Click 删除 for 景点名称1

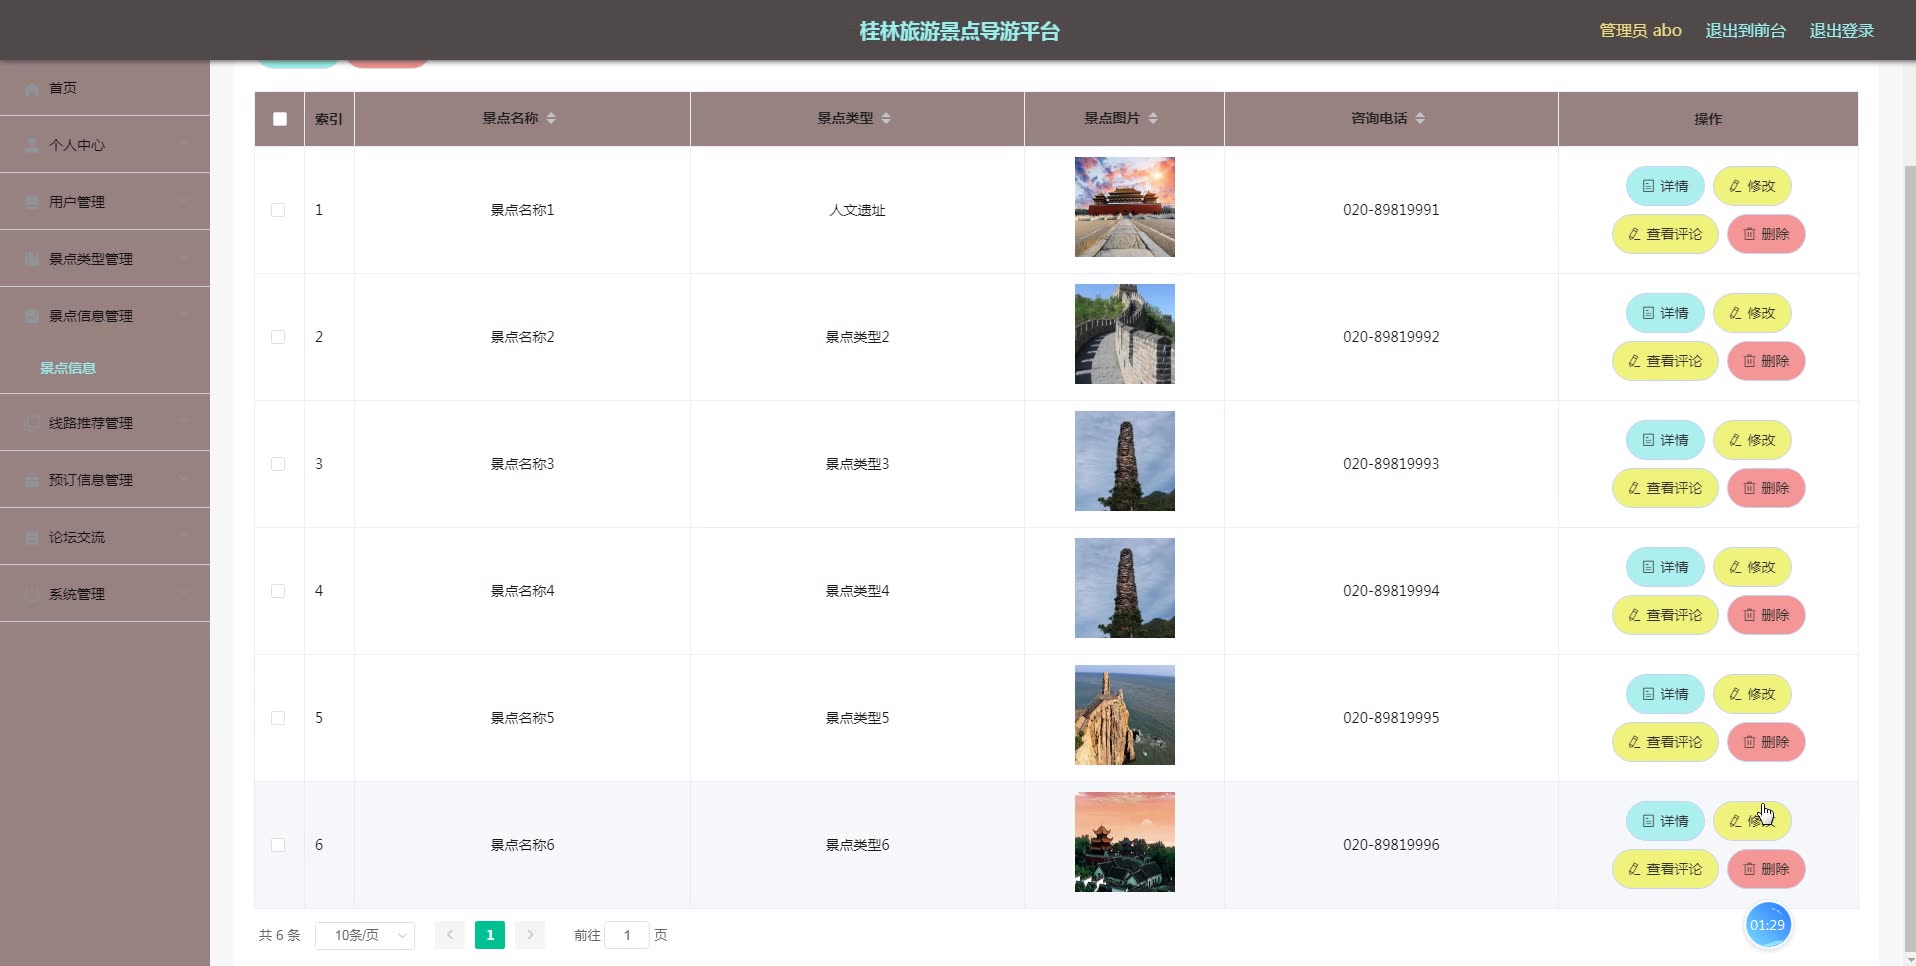pyautogui.click(x=1766, y=234)
